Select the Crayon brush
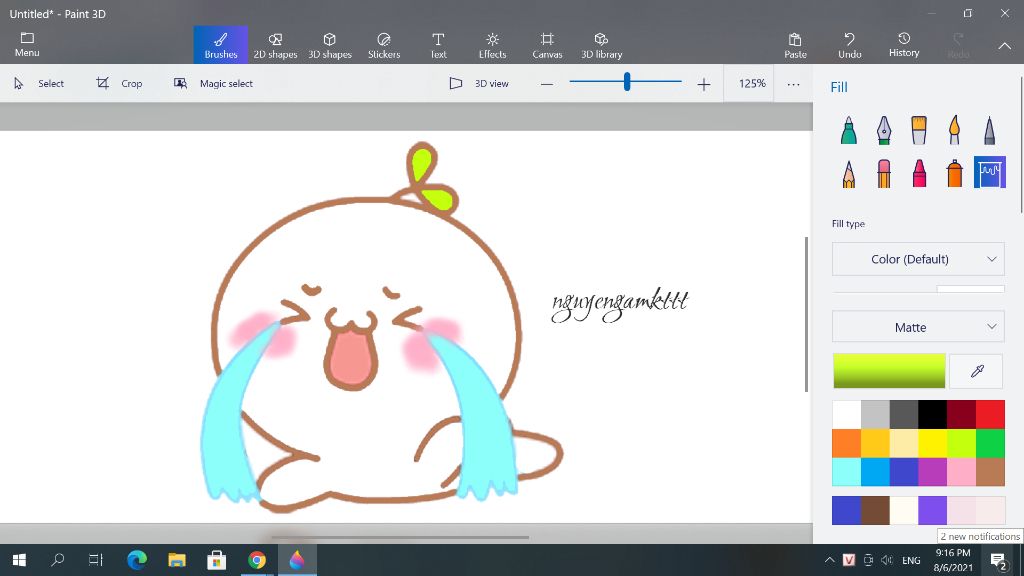The image size is (1024, 576). pyautogui.click(x=919, y=173)
